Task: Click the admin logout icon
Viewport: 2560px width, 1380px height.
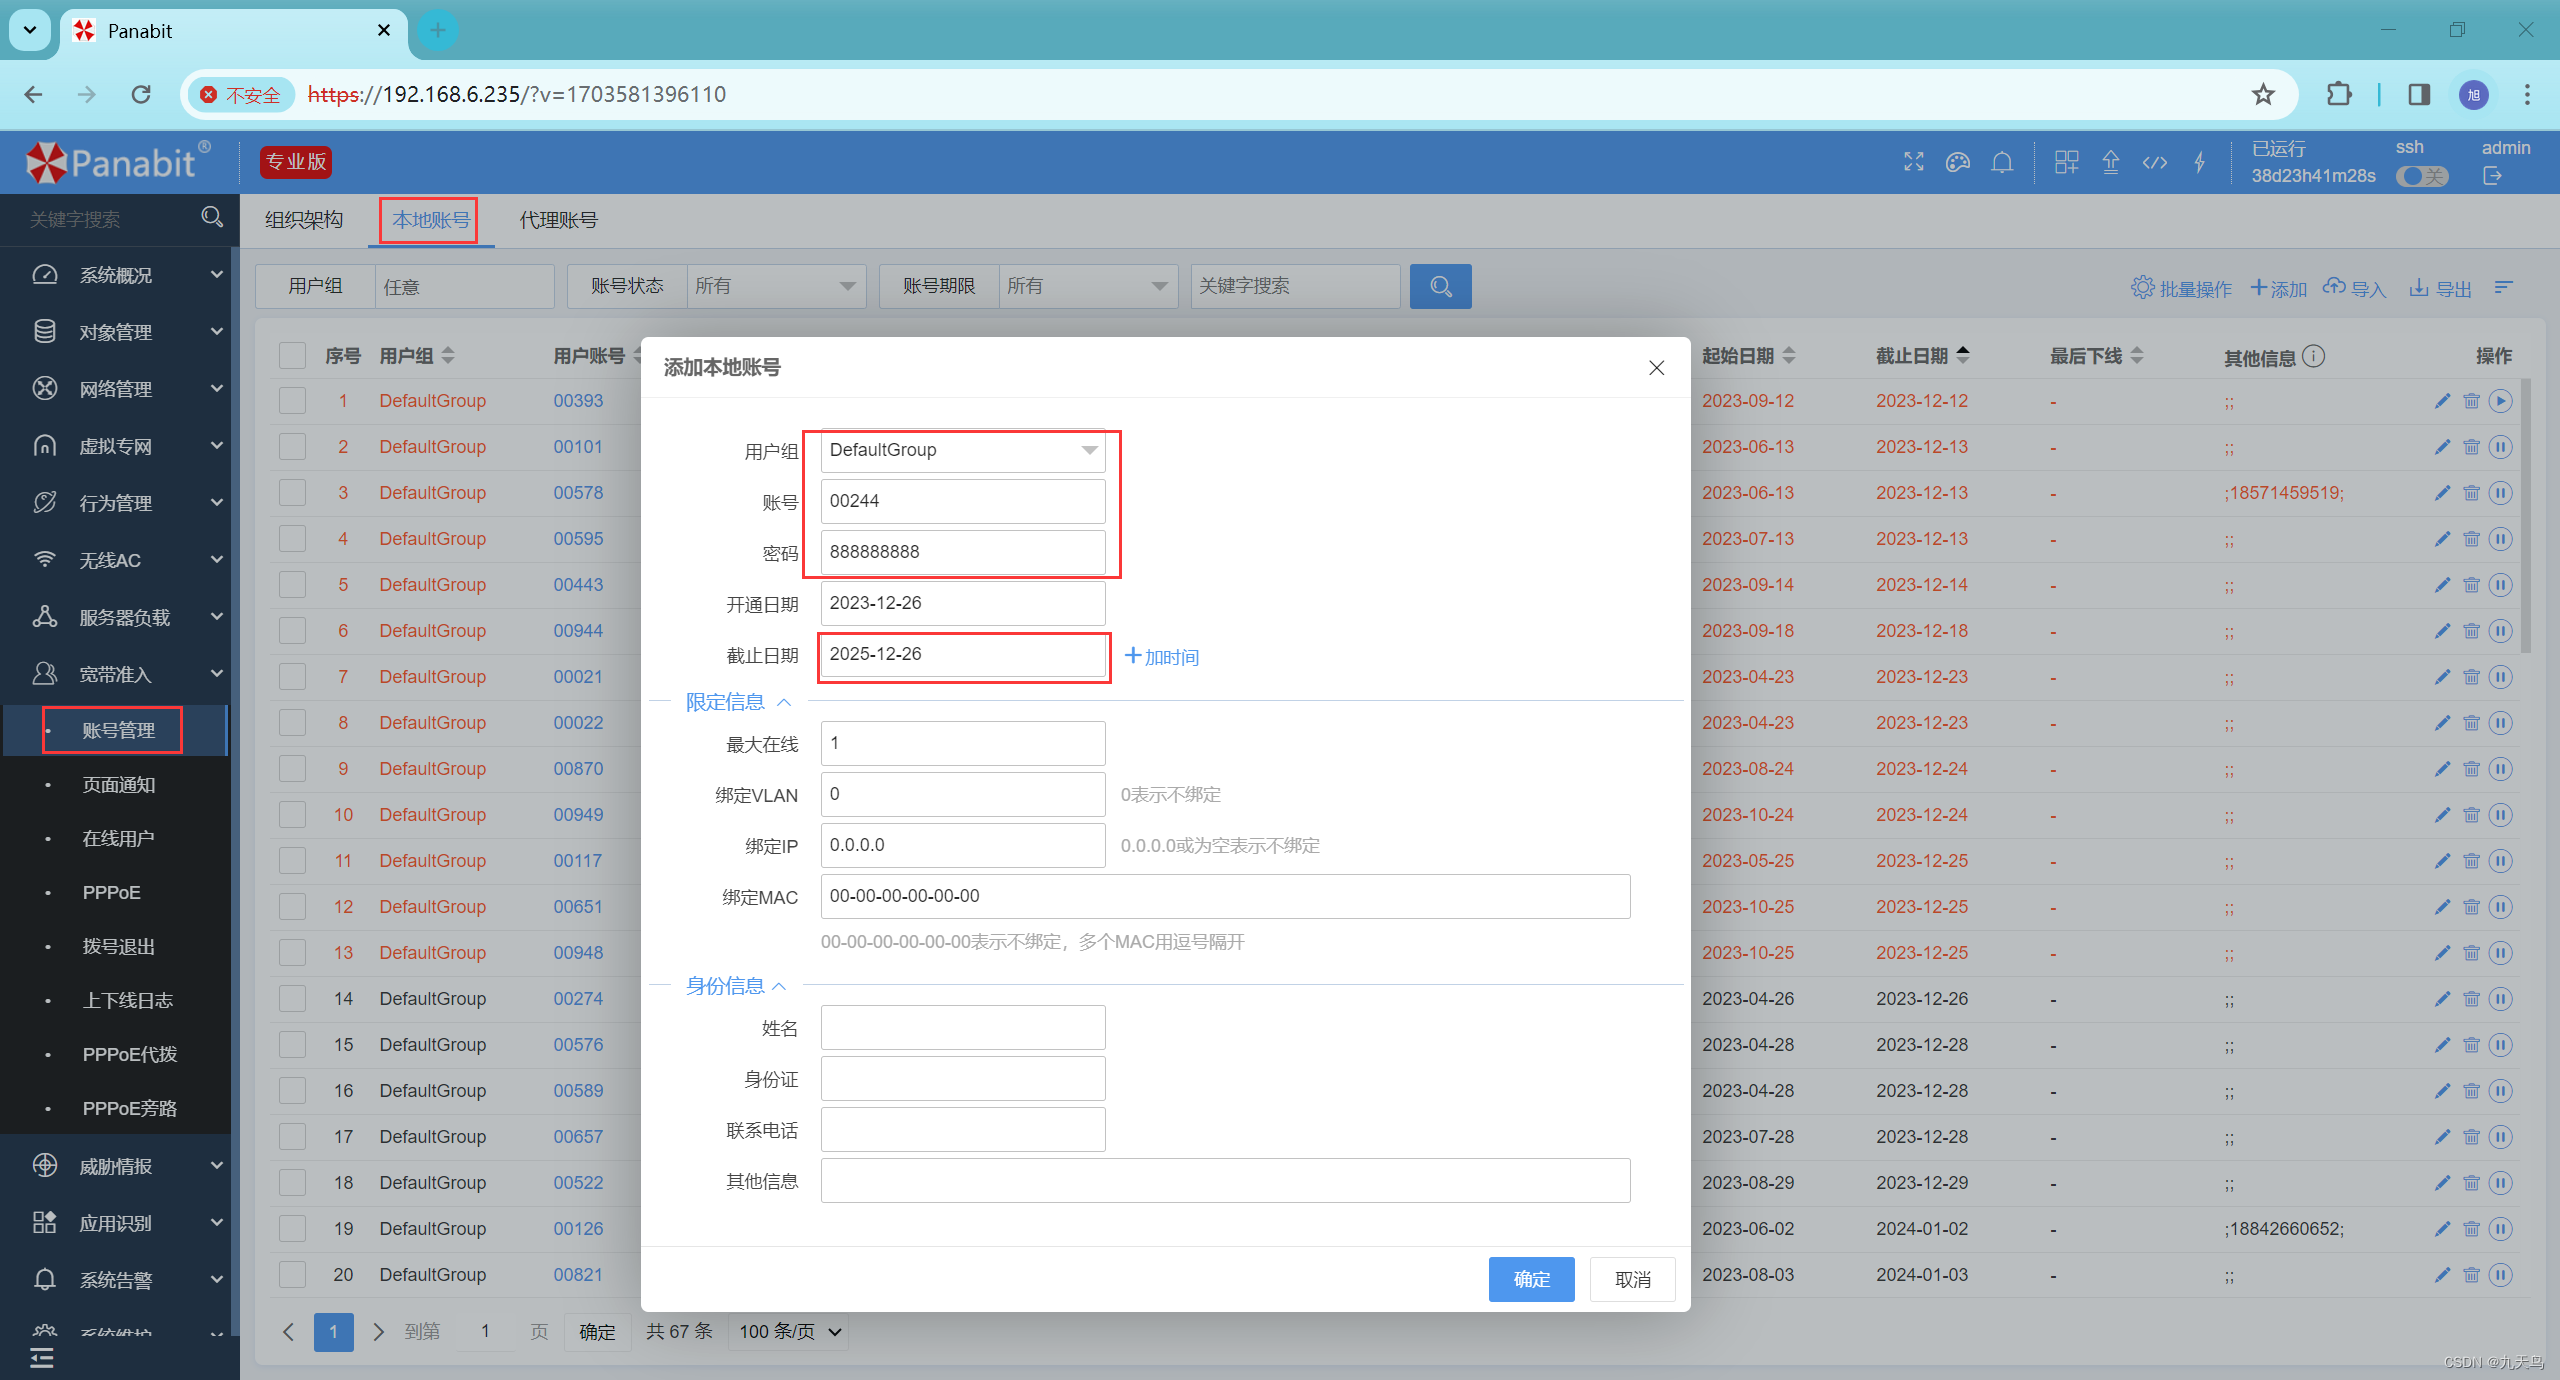Action: (x=2491, y=176)
